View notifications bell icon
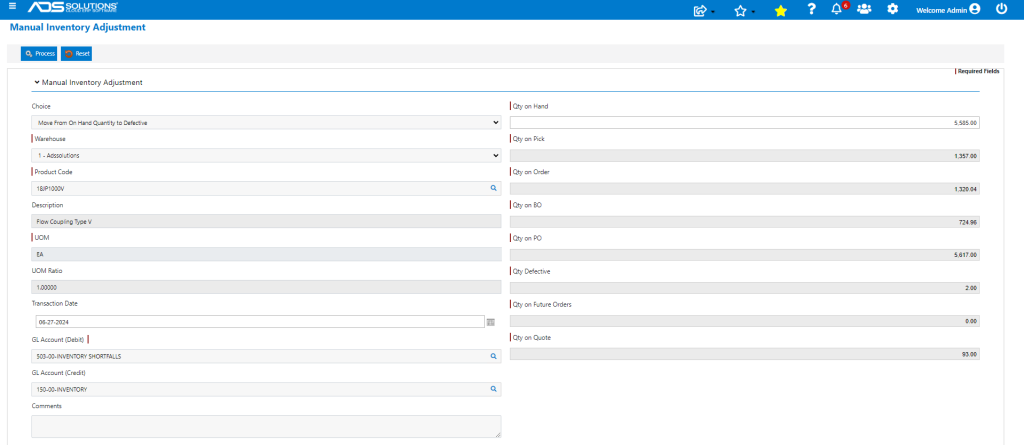This screenshot has width=1024, height=445. pyautogui.click(x=837, y=9)
